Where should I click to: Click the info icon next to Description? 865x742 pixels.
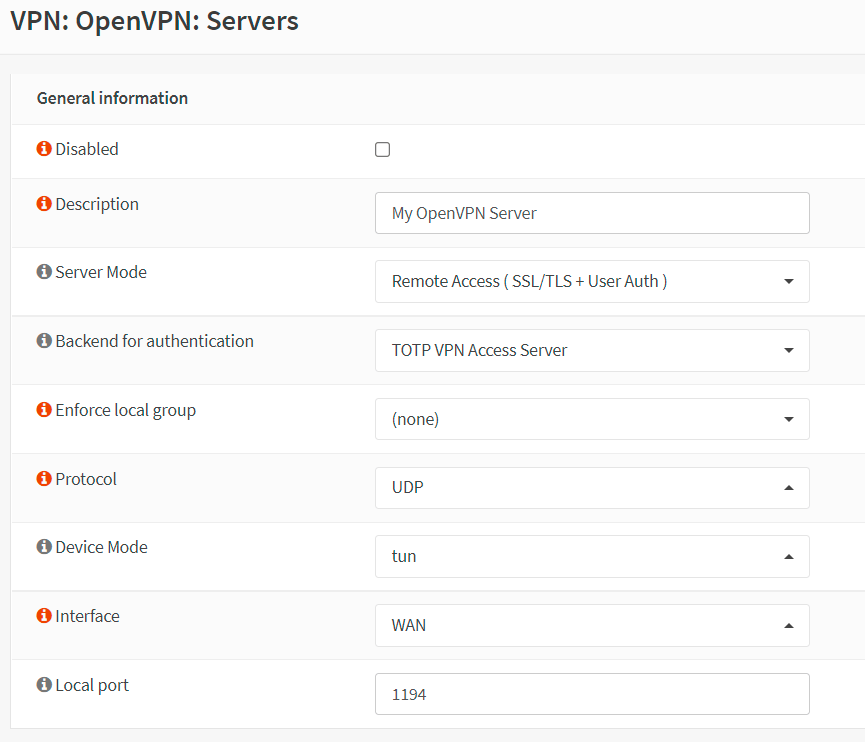coord(44,204)
